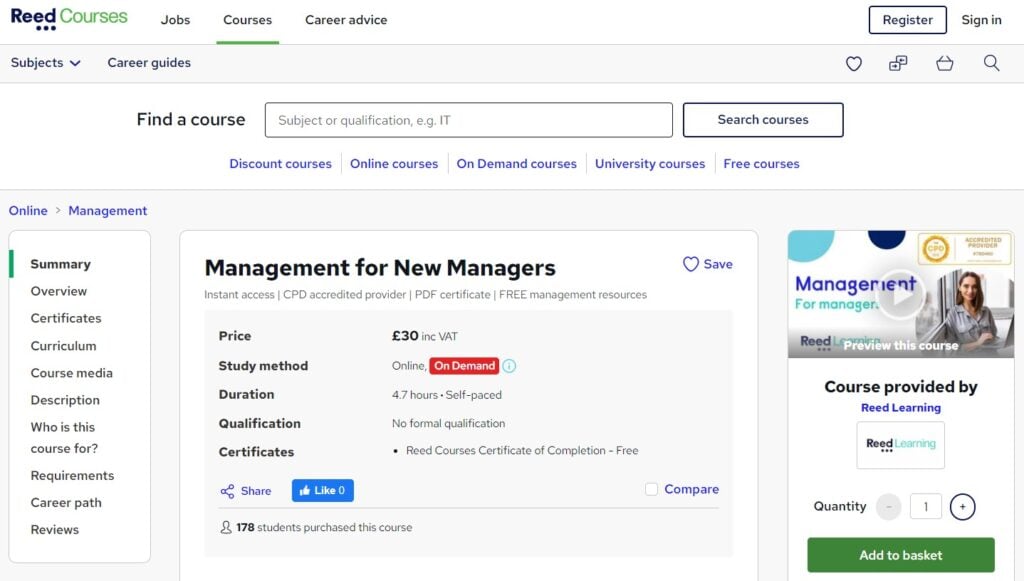Click the quantity input field

coord(925,507)
